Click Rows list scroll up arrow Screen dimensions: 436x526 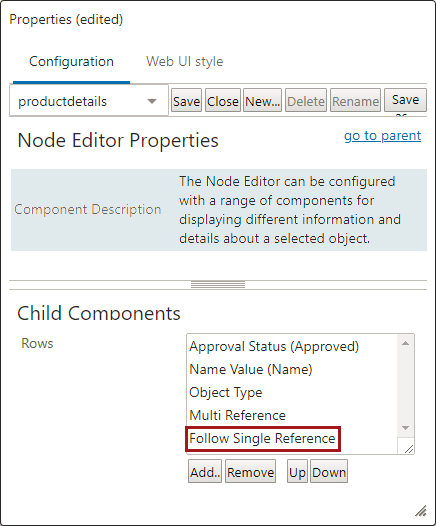click(405, 343)
